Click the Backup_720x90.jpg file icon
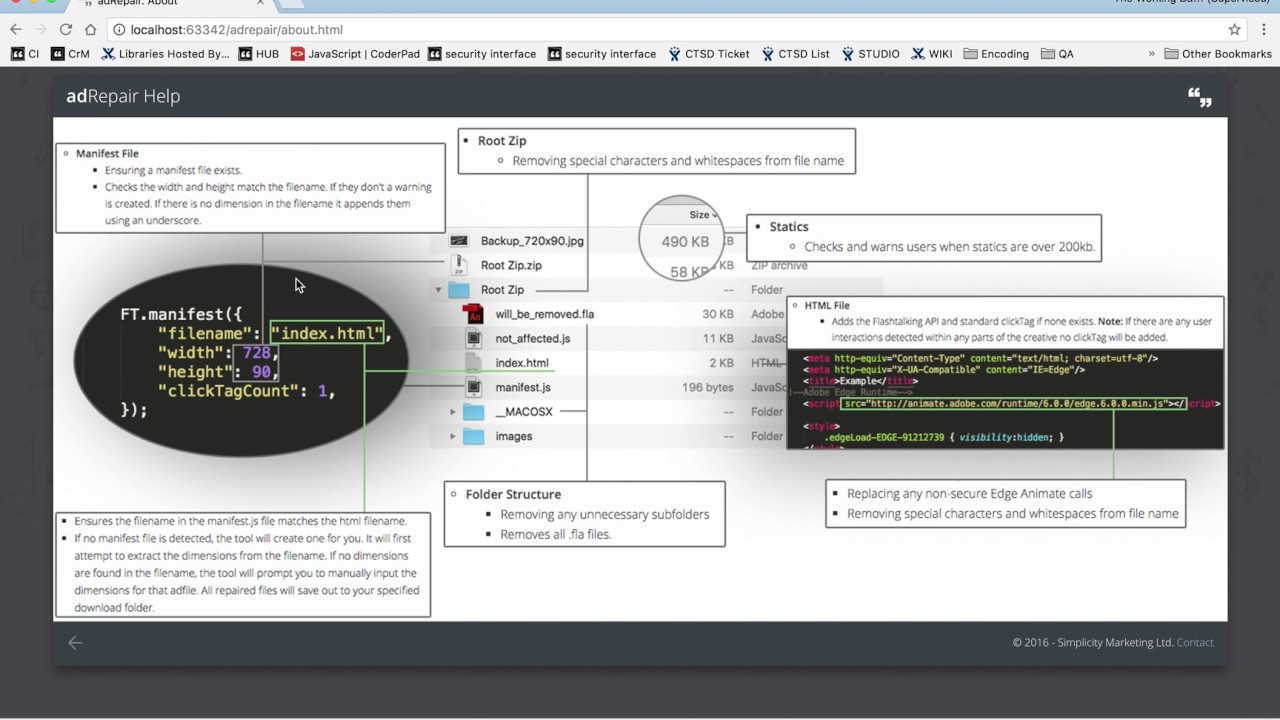 coord(459,241)
